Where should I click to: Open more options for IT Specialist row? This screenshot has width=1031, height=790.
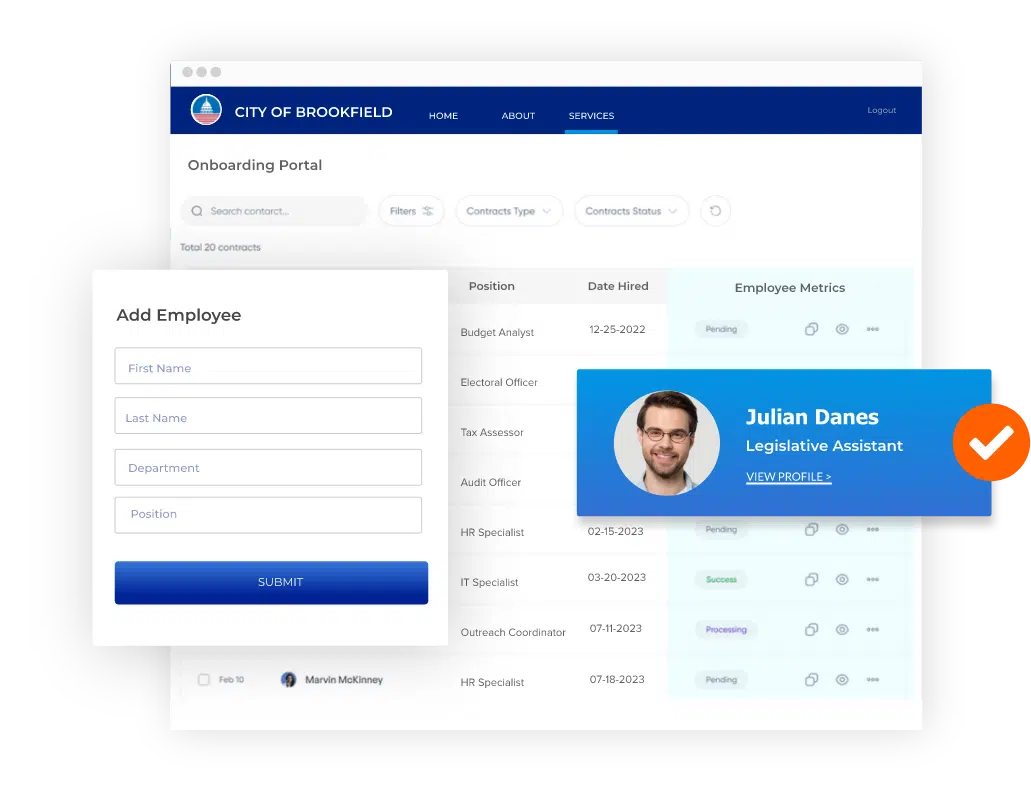coord(872,579)
